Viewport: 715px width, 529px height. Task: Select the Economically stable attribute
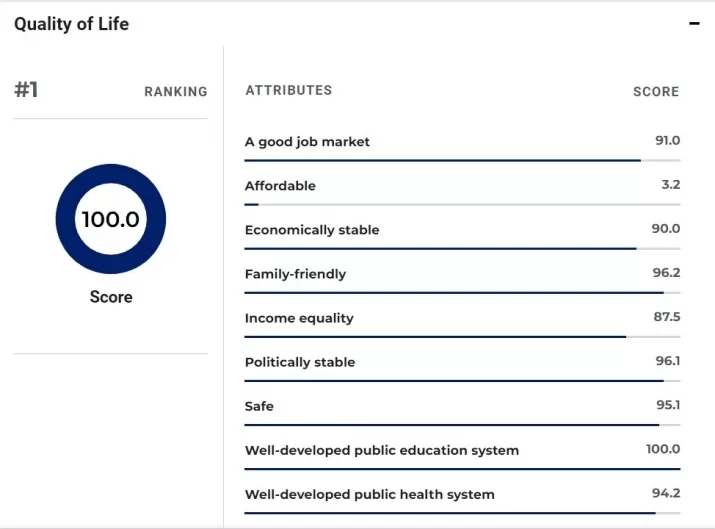pyautogui.click(x=312, y=230)
